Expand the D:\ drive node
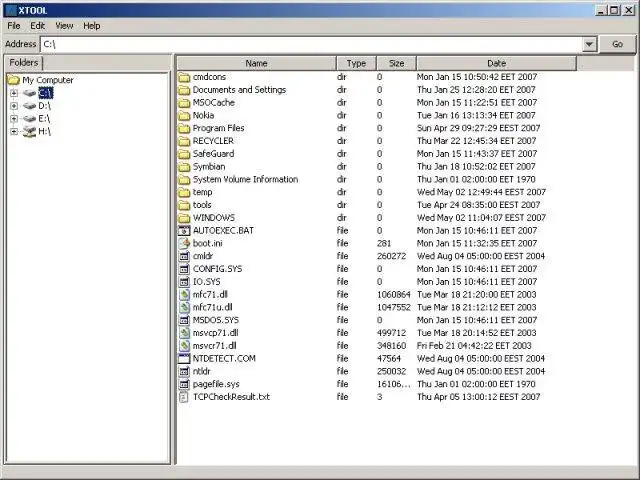 [14, 106]
